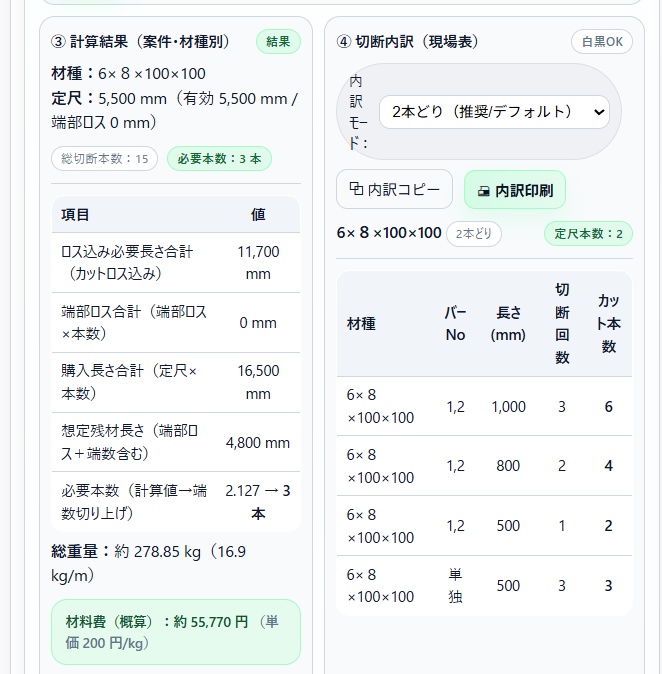
Task: Click the 想定残材長さ row label
Action: pos(129,442)
